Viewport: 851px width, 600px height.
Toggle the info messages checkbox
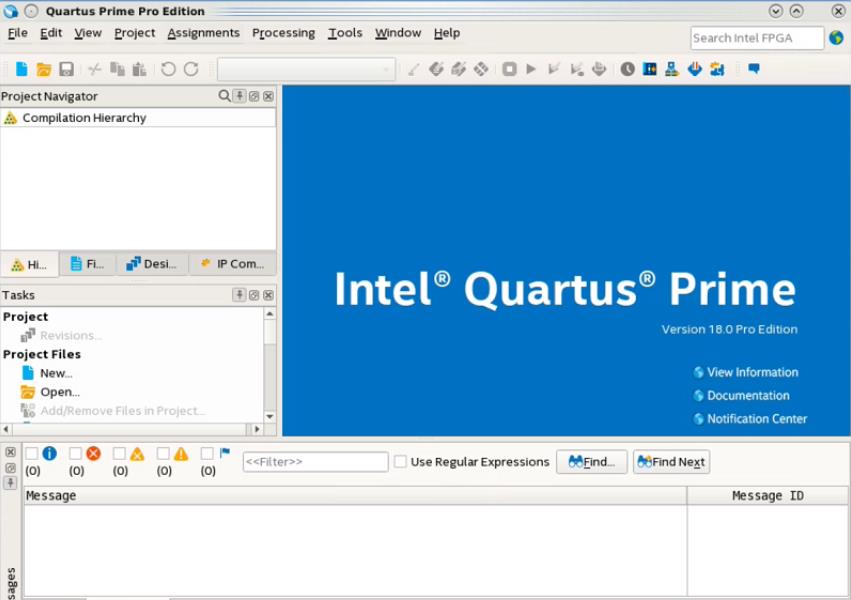[32, 453]
